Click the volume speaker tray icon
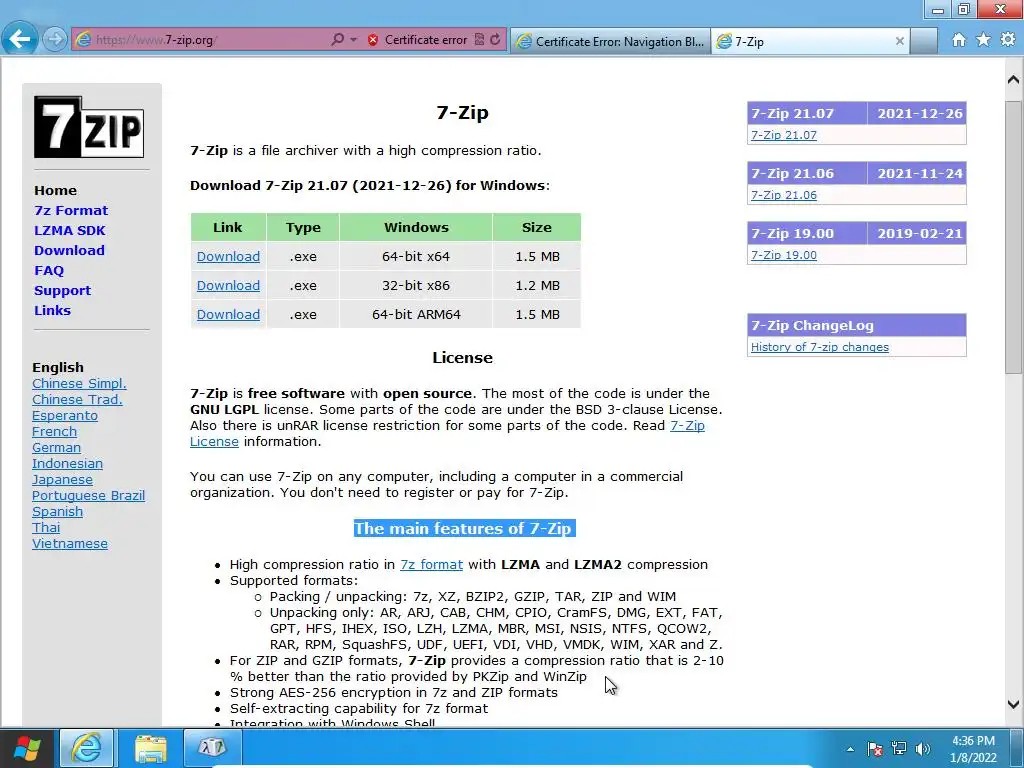Image resolution: width=1024 pixels, height=768 pixels. [x=923, y=748]
